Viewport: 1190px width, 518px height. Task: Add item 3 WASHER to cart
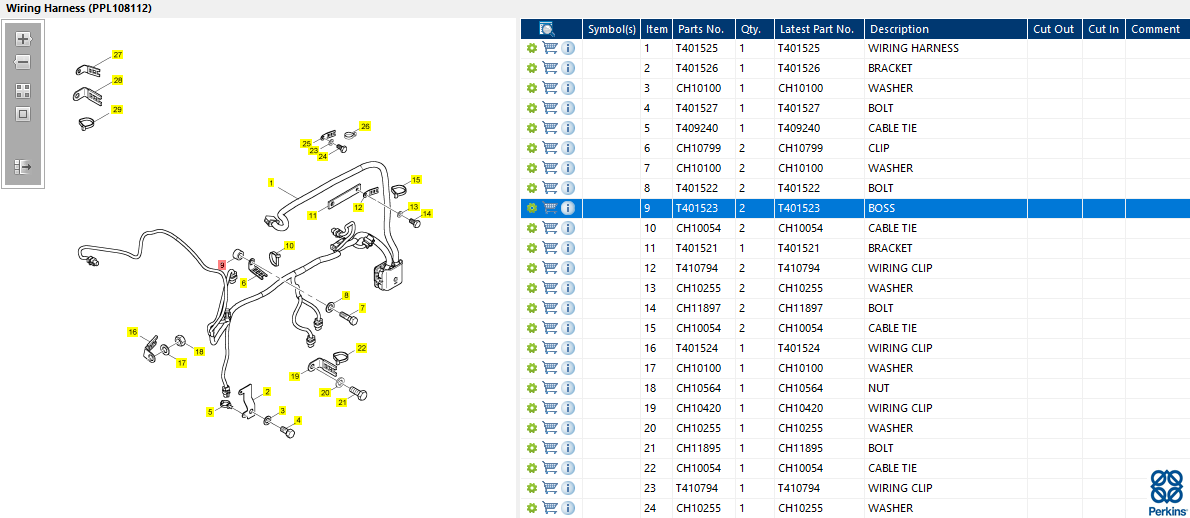click(550, 88)
